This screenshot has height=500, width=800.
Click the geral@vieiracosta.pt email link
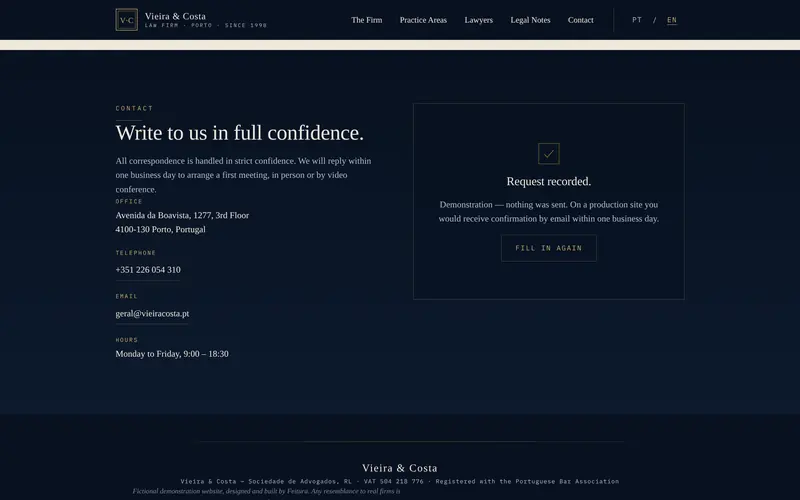pyautogui.click(x=152, y=313)
